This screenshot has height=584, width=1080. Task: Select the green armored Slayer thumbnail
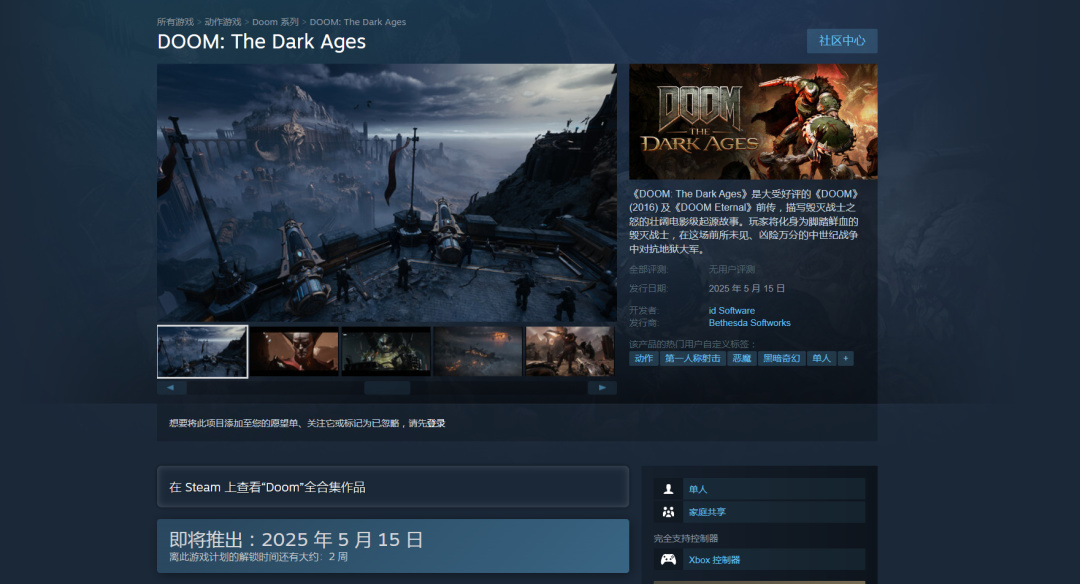[386, 352]
